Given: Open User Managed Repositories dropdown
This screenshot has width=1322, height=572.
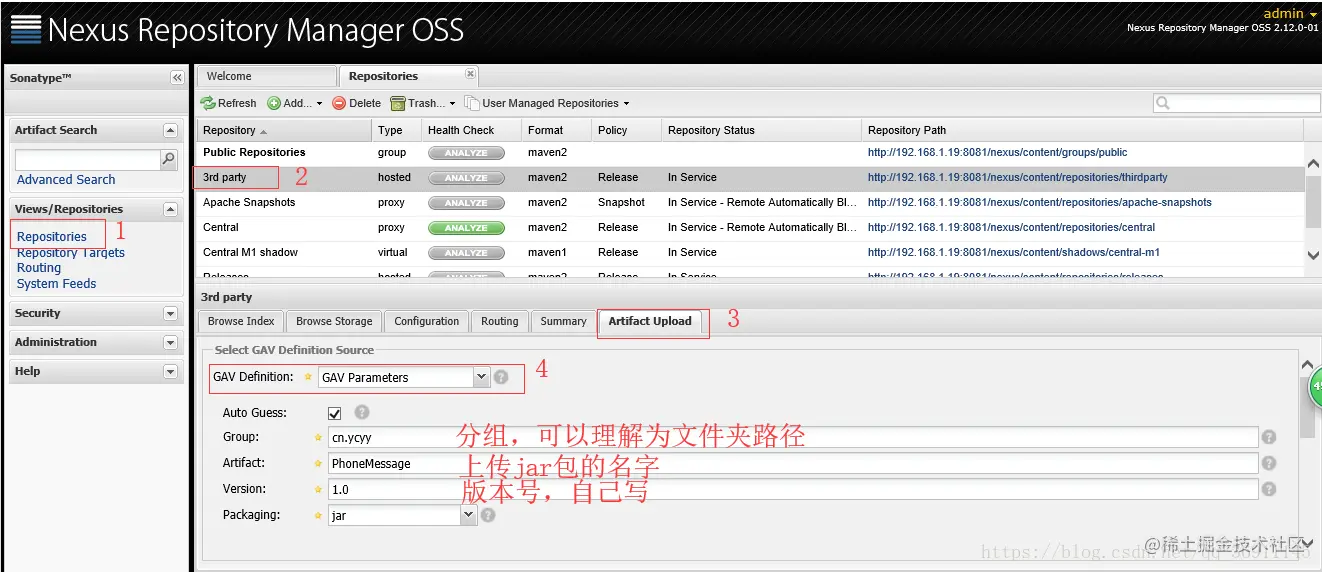Looking at the screenshot, I should point(548,103).
